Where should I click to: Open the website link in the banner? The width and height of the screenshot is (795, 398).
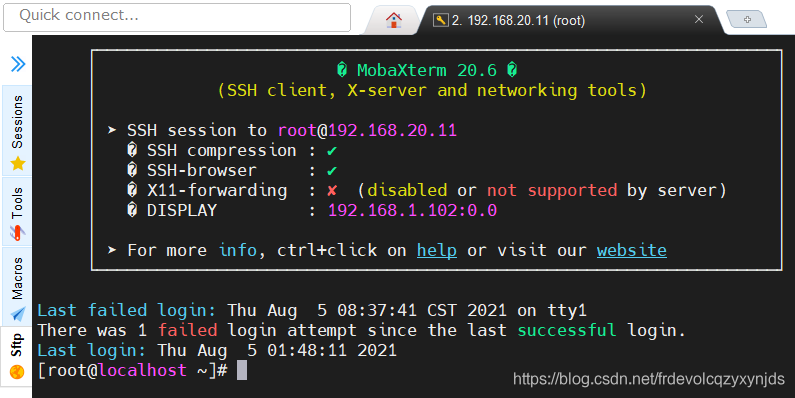631,250
